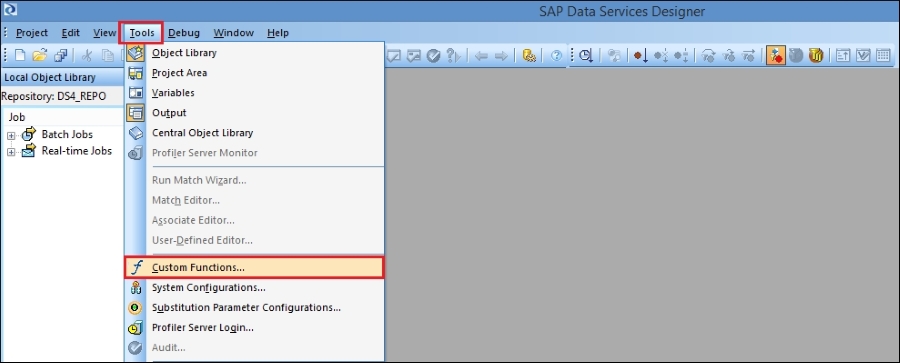
Task: Click the question mark with arrow icon
Action: pos(453,55)
